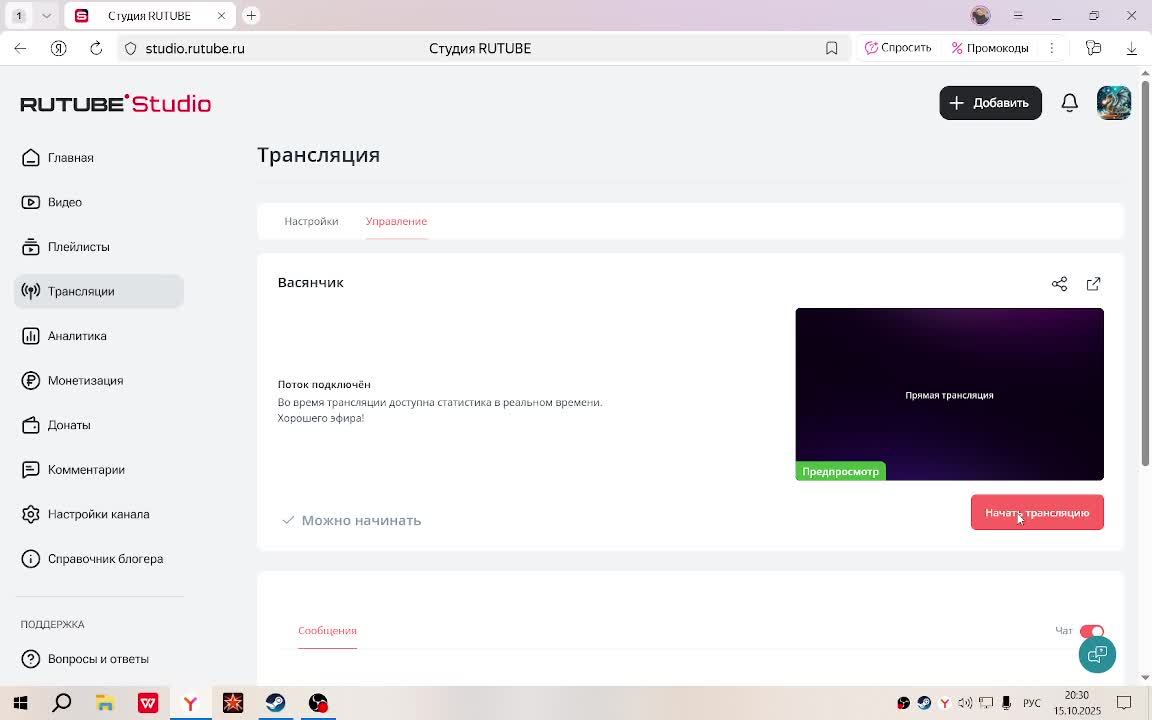Close the Студия RUTUBE tab

click(x=221, y=15)
